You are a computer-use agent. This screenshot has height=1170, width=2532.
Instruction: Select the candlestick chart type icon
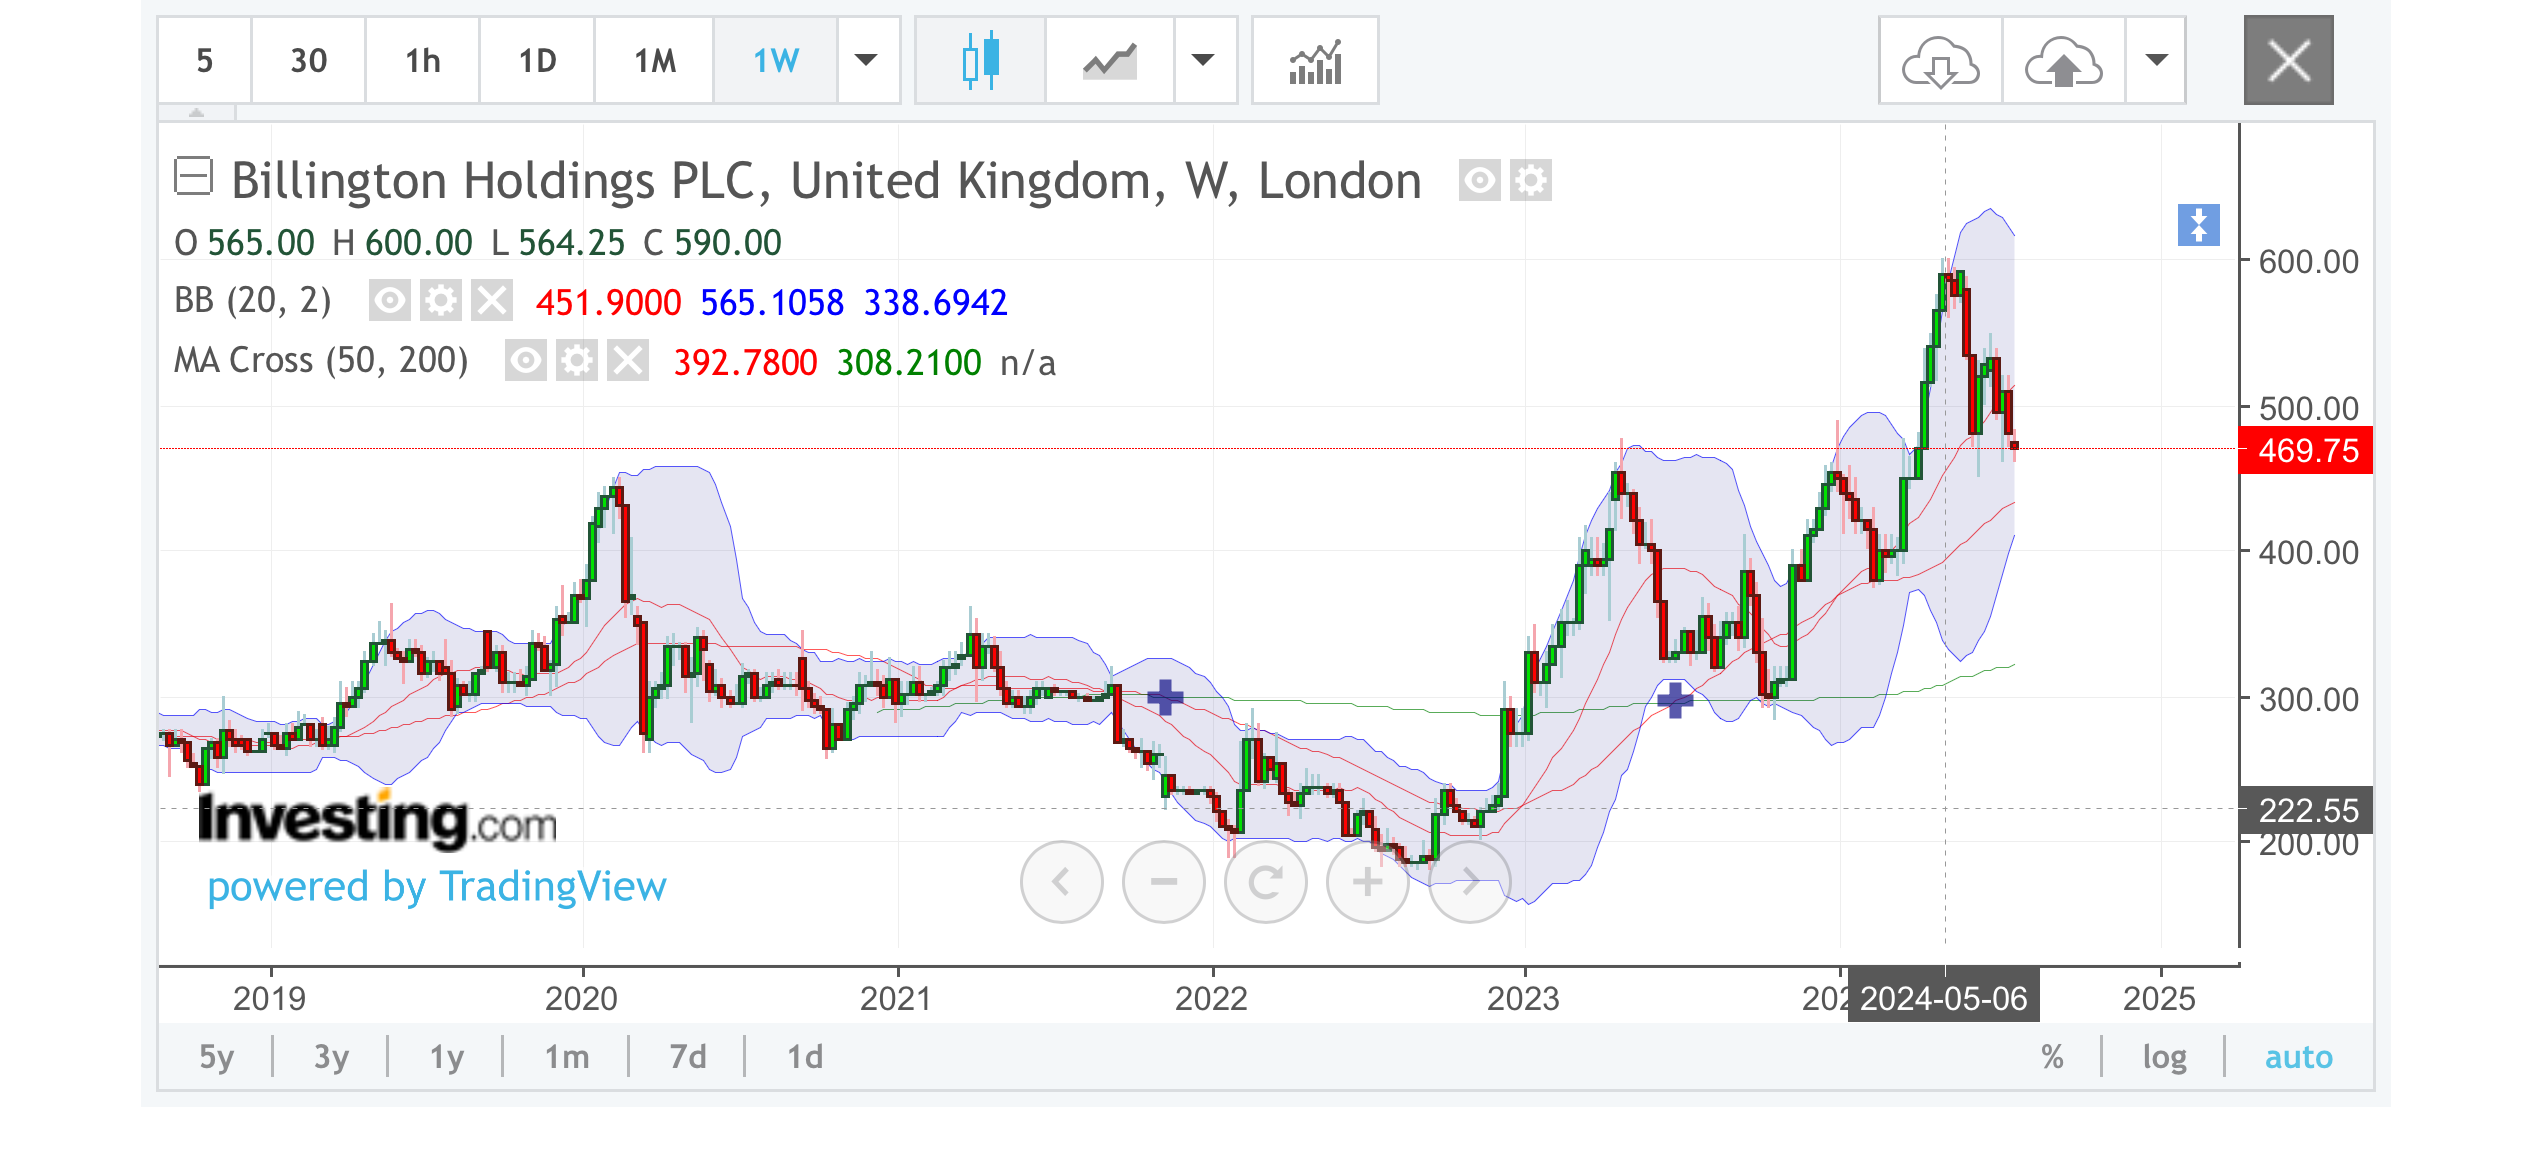point(980,60)
